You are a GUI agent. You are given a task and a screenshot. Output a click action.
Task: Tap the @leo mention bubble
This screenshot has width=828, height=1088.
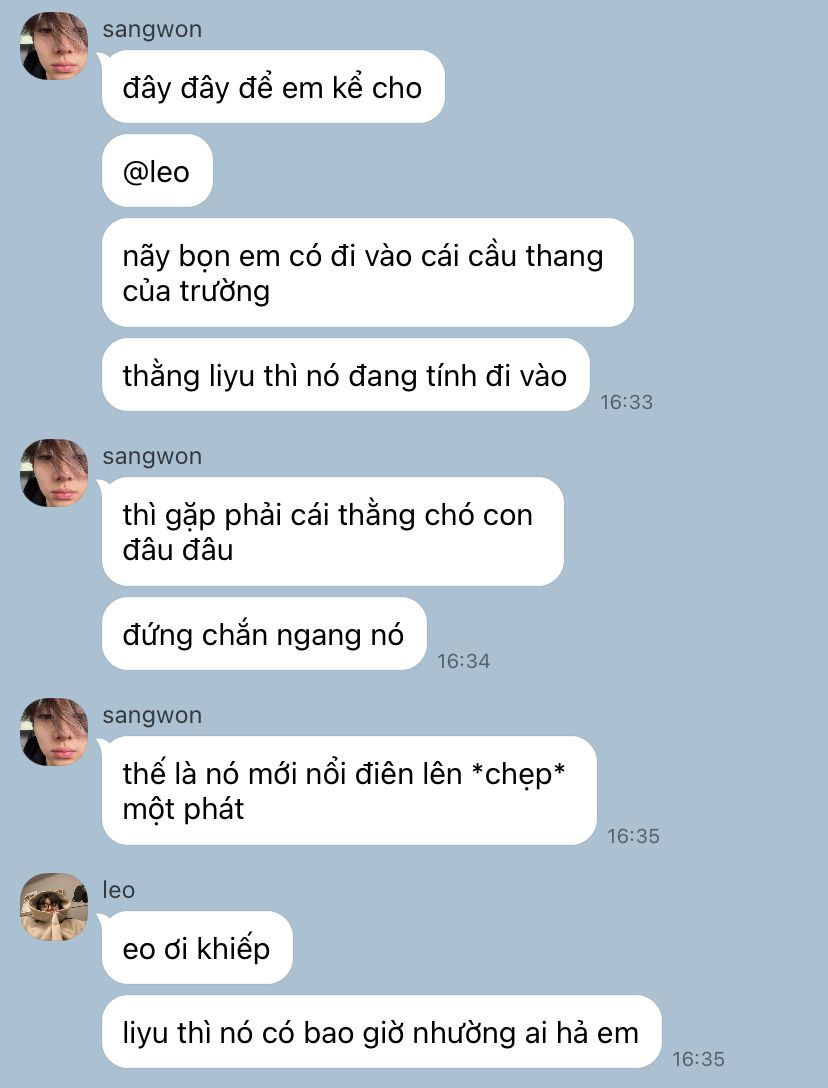click(x=157, y=171)
